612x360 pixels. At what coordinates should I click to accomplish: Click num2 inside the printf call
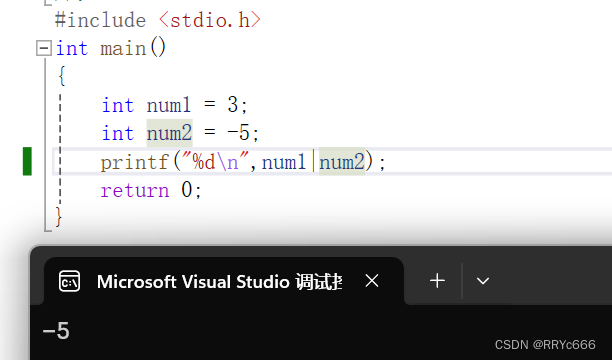click(x=342, y=161)
